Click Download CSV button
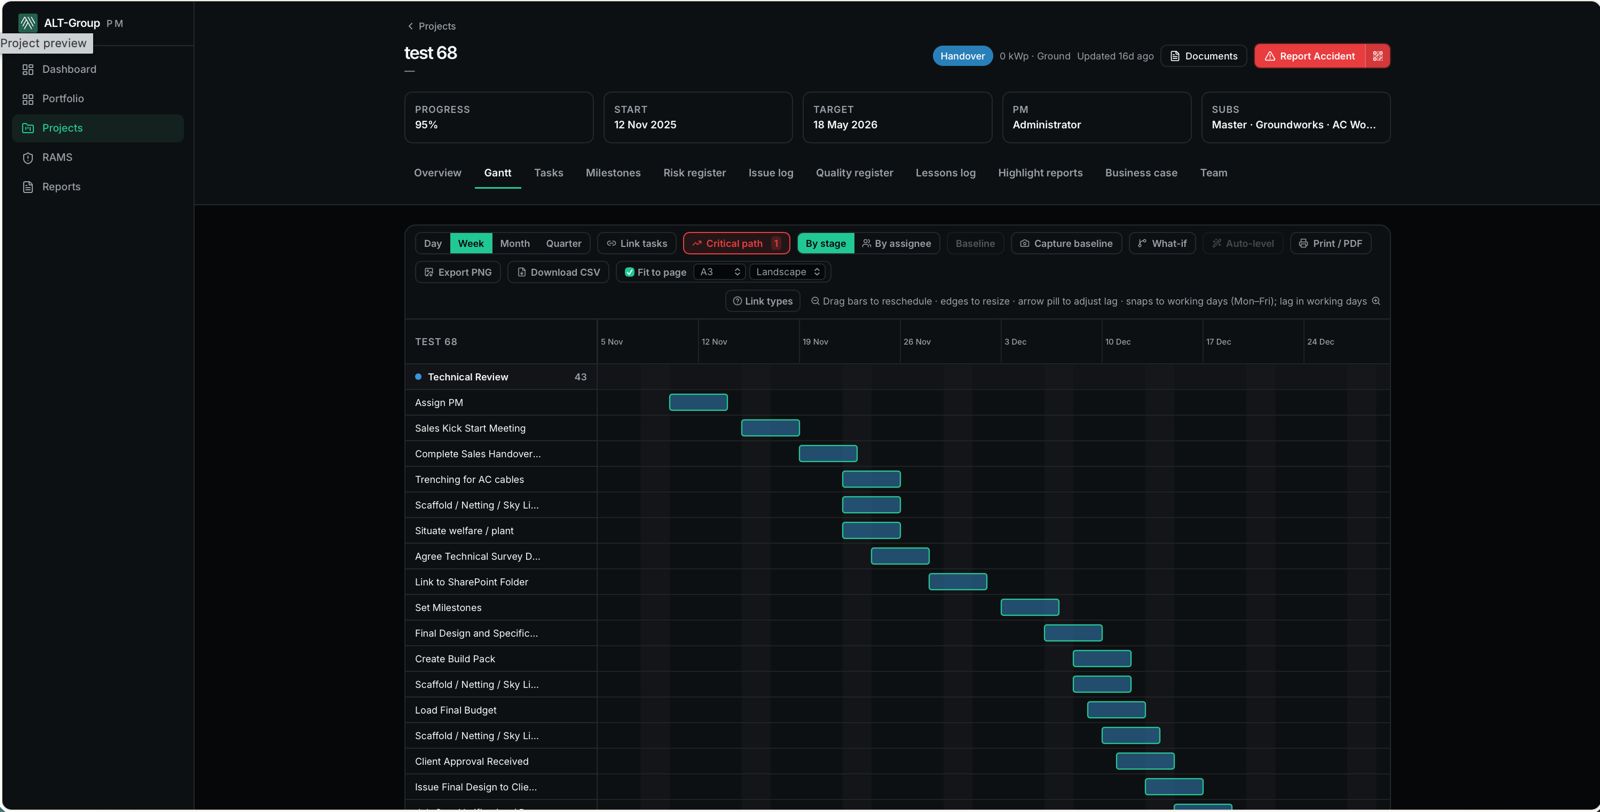1600x812 pixels. (x=558, y=272)
